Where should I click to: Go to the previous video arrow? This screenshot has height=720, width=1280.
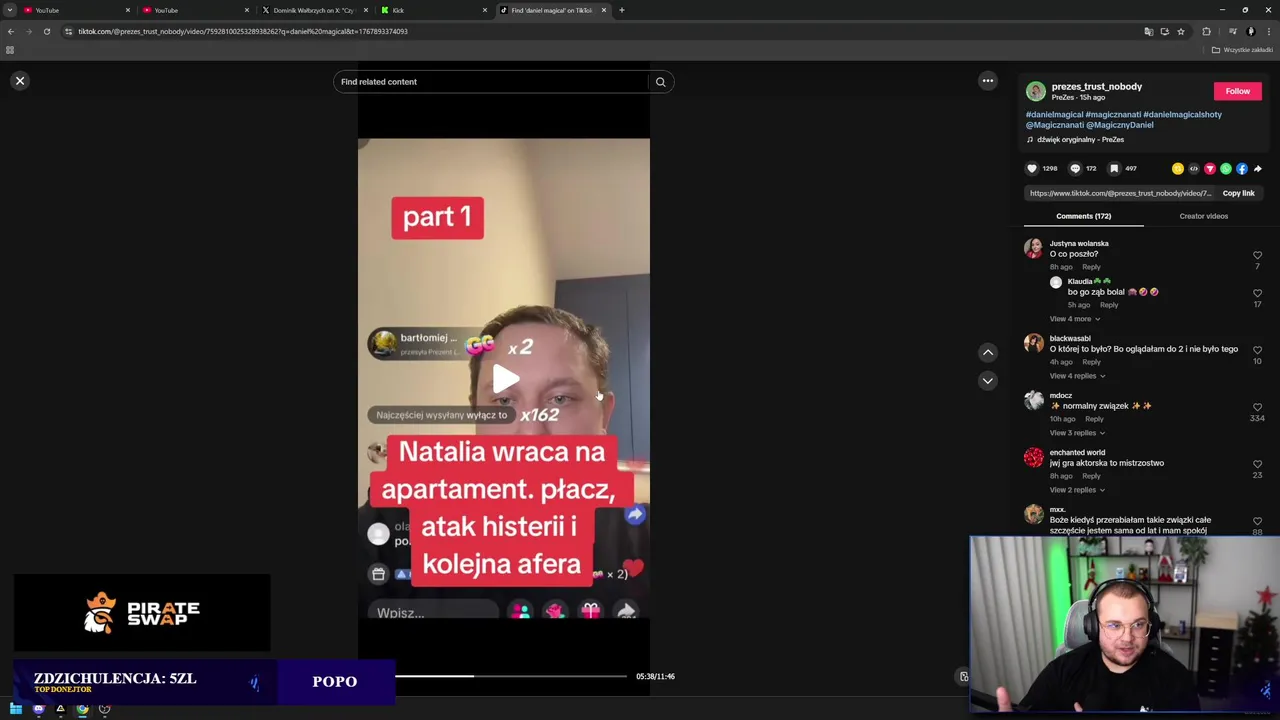click(988, 352)
